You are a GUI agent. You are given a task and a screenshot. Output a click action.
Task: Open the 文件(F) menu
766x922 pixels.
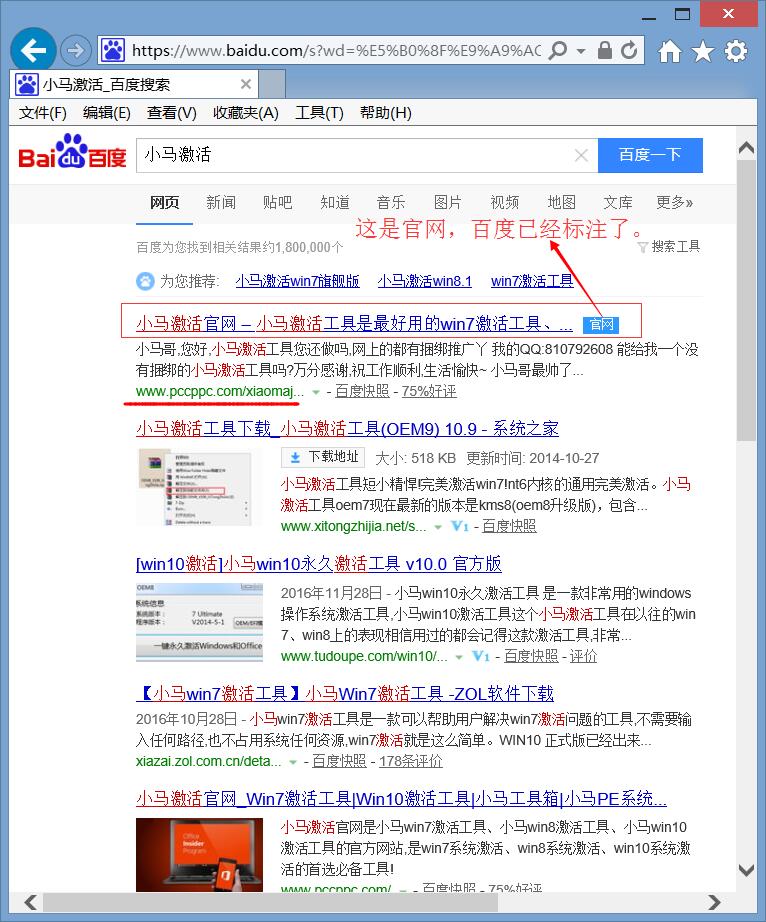(x=42, y=112)
